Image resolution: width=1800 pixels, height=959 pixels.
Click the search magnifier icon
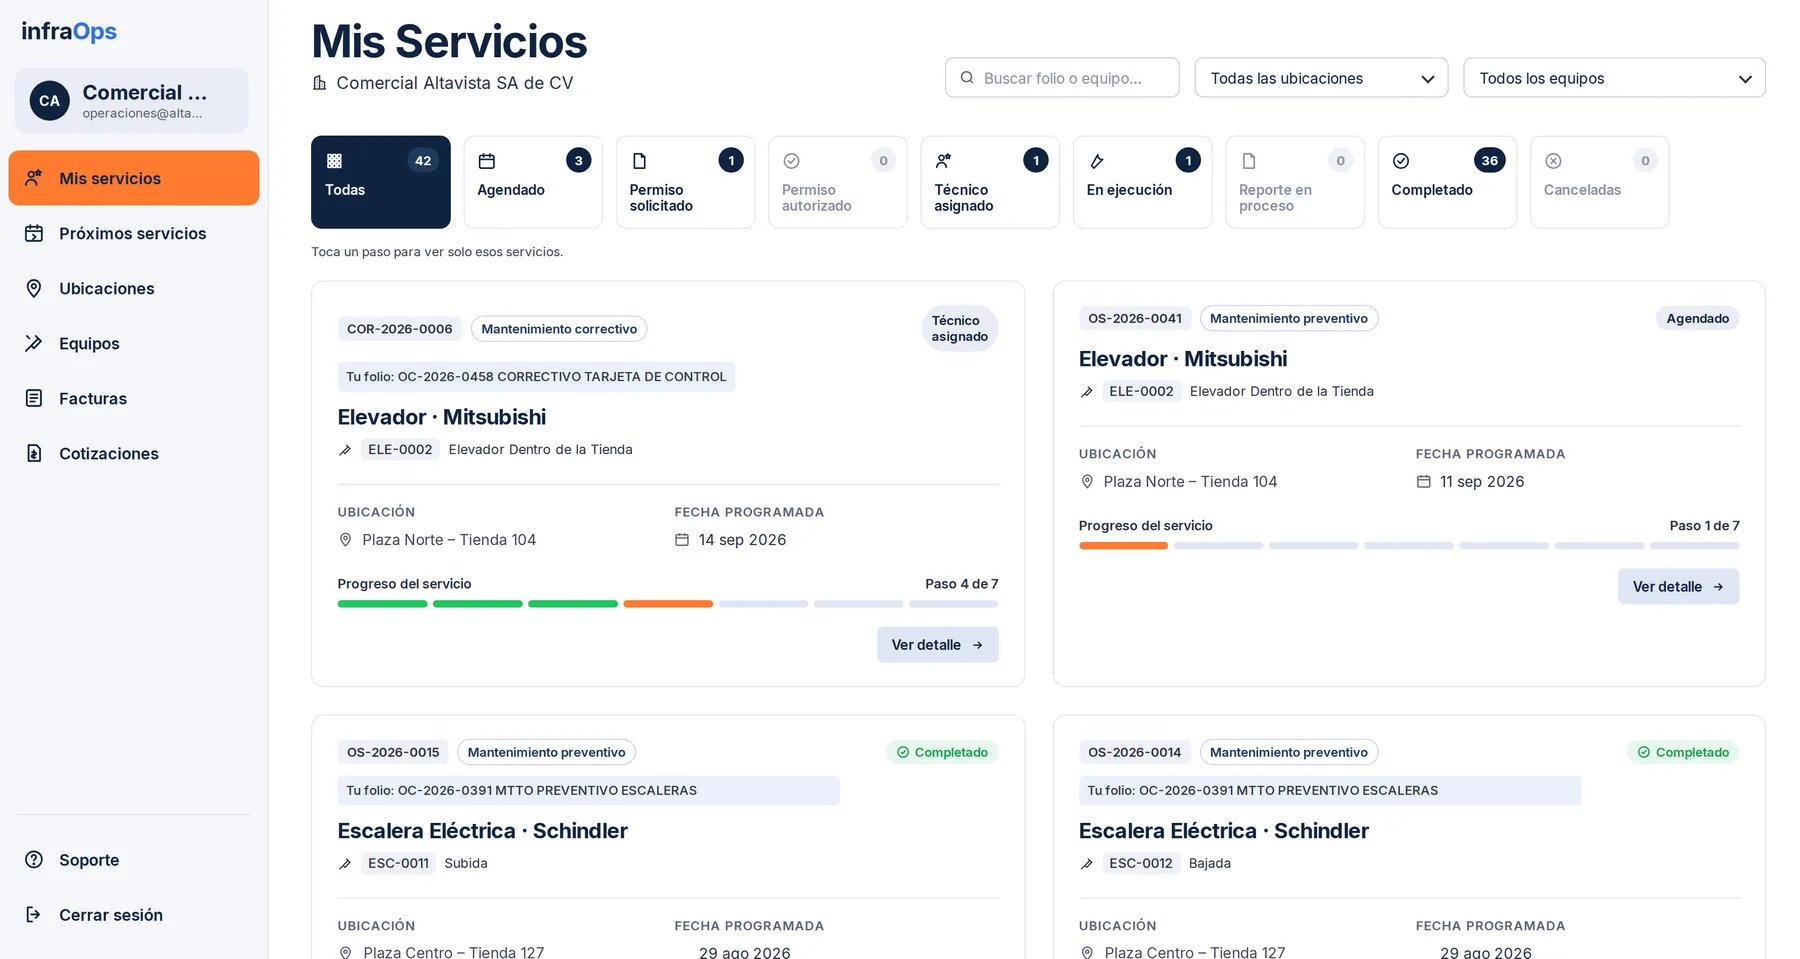[967, 78]
